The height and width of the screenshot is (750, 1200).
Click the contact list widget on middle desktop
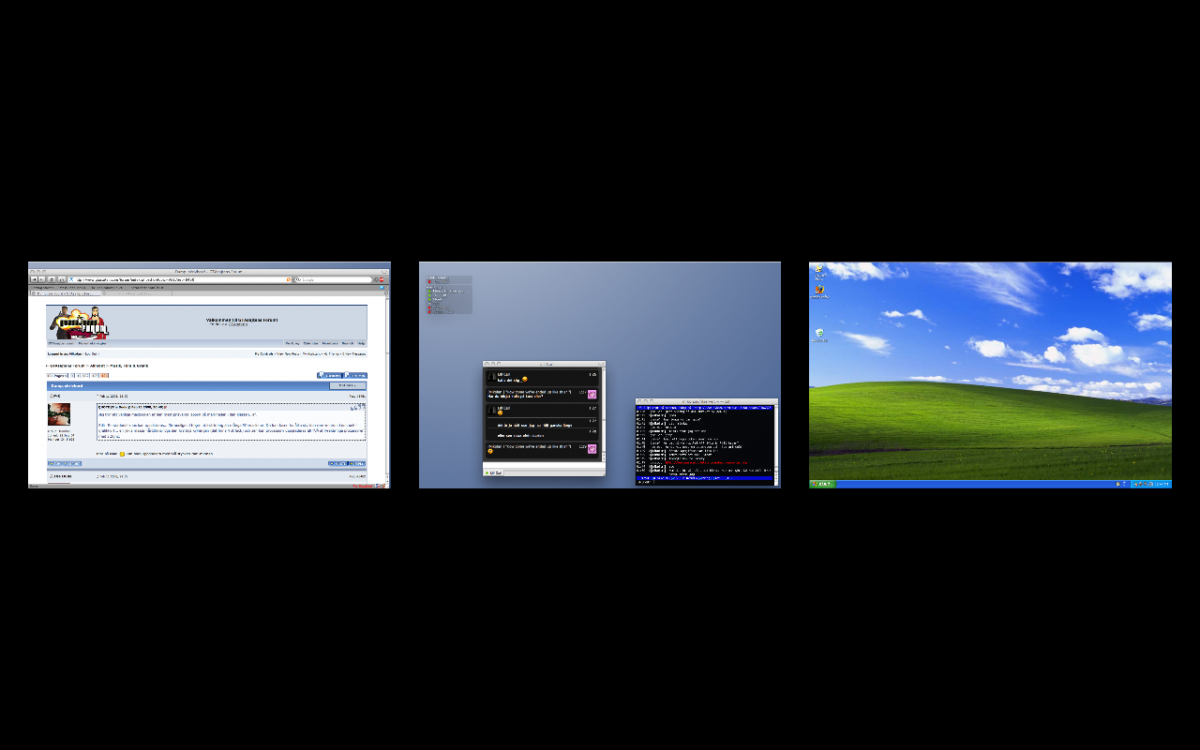[x=448, y=295]
